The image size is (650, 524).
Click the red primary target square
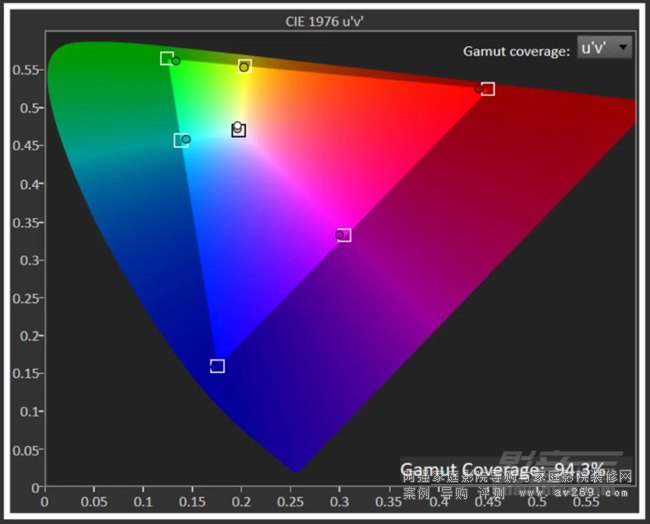click(x=488, y=89)
